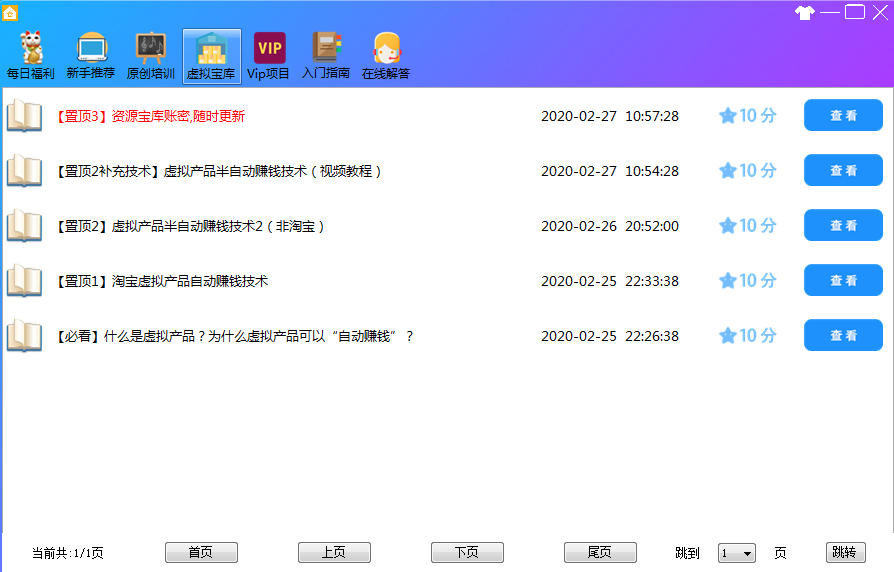Click the home icon in title bar
894x572 pixels.
tap(10, 13)
